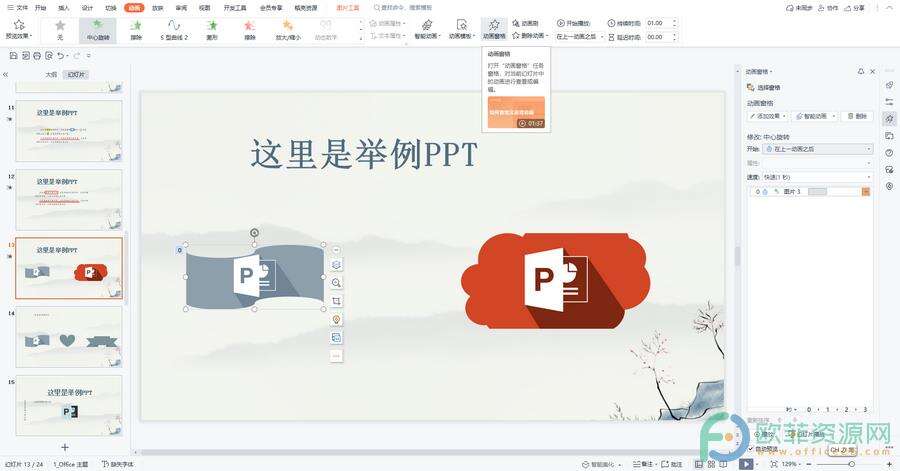The height and width of the screenshot is (471, 900).
Task: Choose the S 型曲线 2 motion path effect
Action: (174, 30)
